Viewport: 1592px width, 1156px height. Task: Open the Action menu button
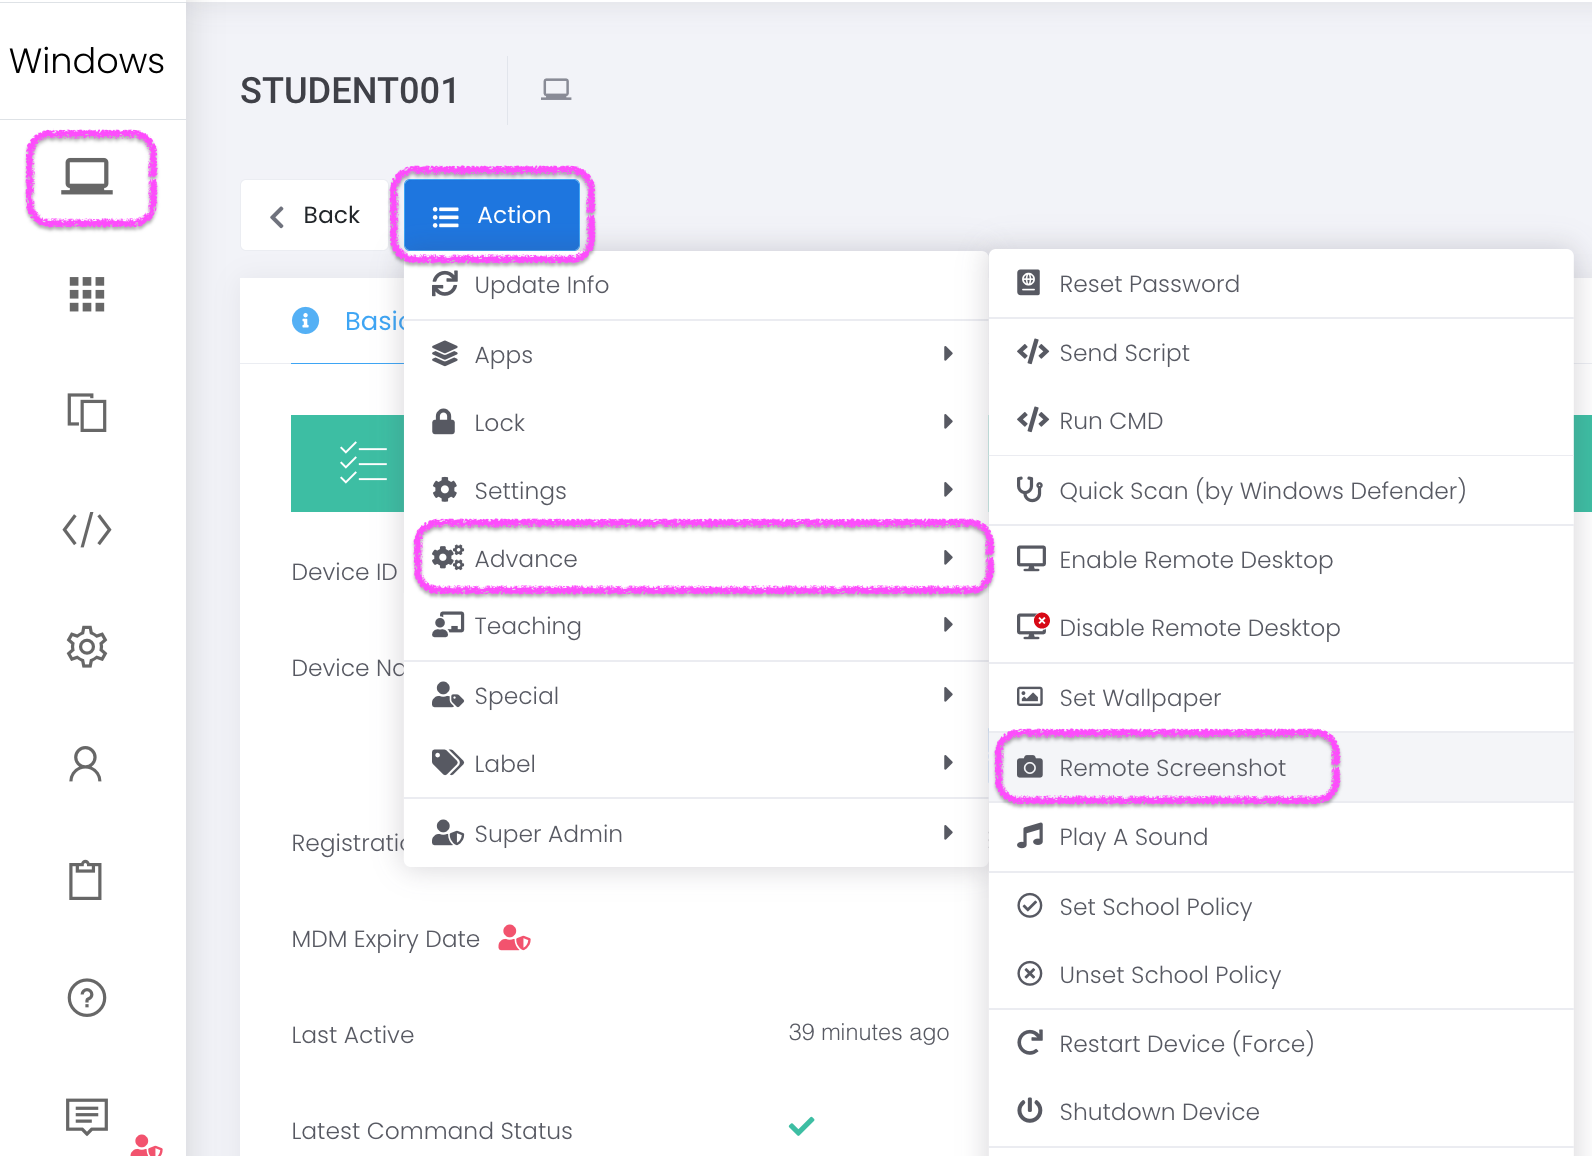point(492,215)
